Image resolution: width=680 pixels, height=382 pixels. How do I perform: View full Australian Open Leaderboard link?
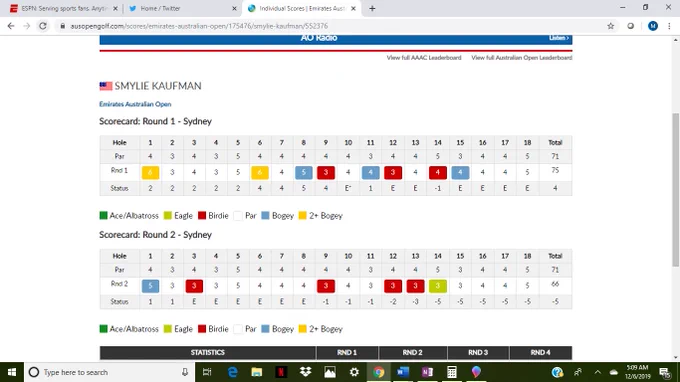(522, 58)
